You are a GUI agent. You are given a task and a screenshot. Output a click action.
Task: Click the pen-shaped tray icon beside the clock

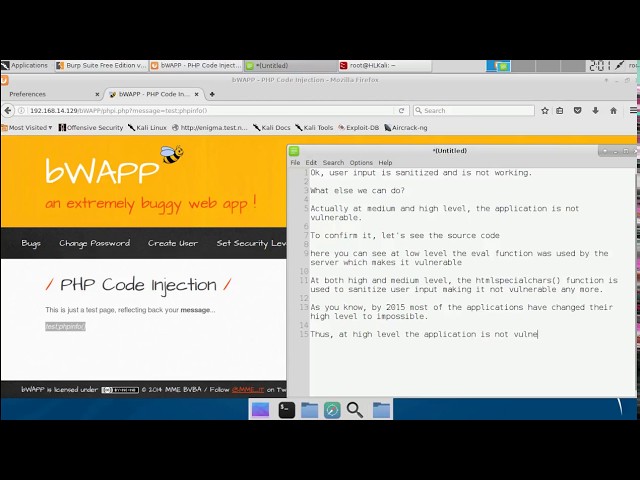coord(620,65)
